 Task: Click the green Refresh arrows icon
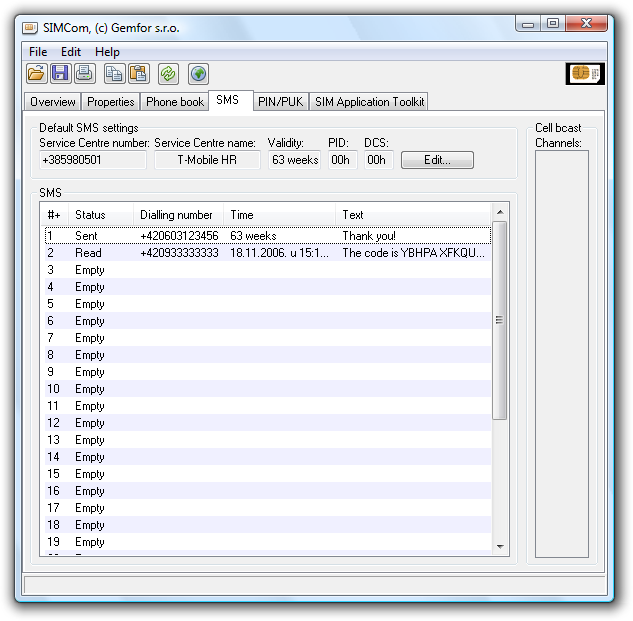(x=168, y=73)
